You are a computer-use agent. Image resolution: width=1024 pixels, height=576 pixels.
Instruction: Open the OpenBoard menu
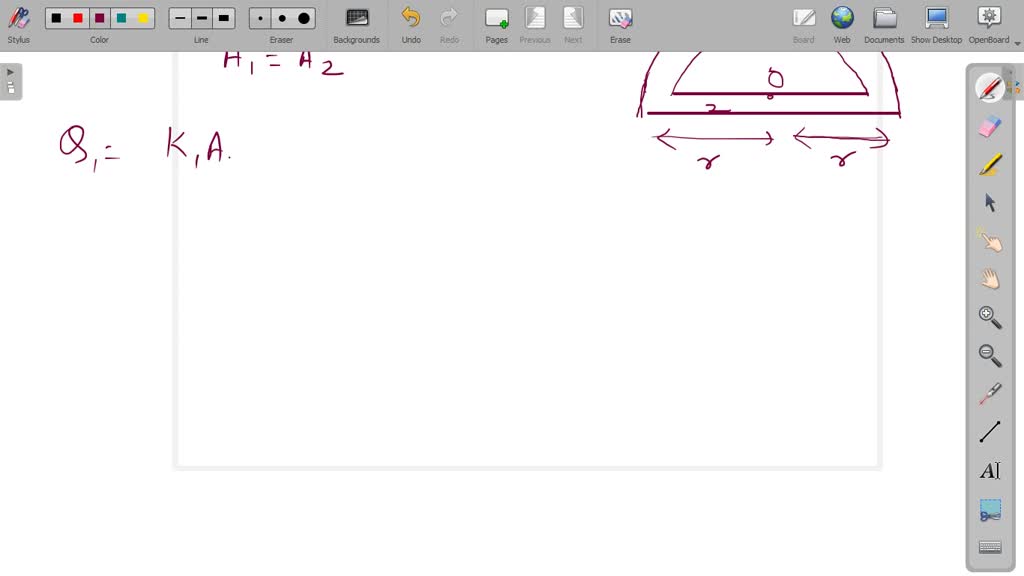[989, 25]
